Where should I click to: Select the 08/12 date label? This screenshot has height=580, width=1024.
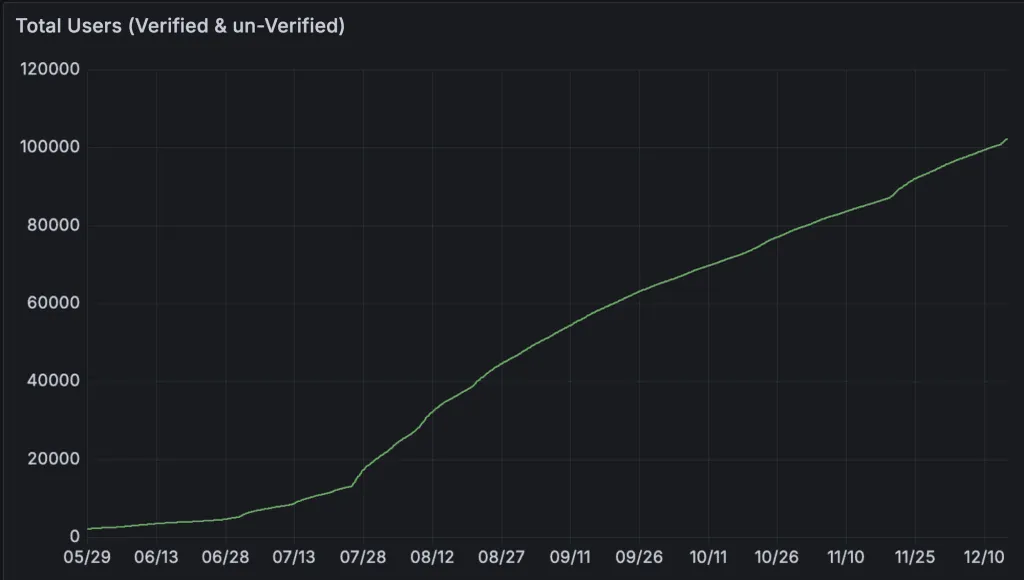pos(433,557)
